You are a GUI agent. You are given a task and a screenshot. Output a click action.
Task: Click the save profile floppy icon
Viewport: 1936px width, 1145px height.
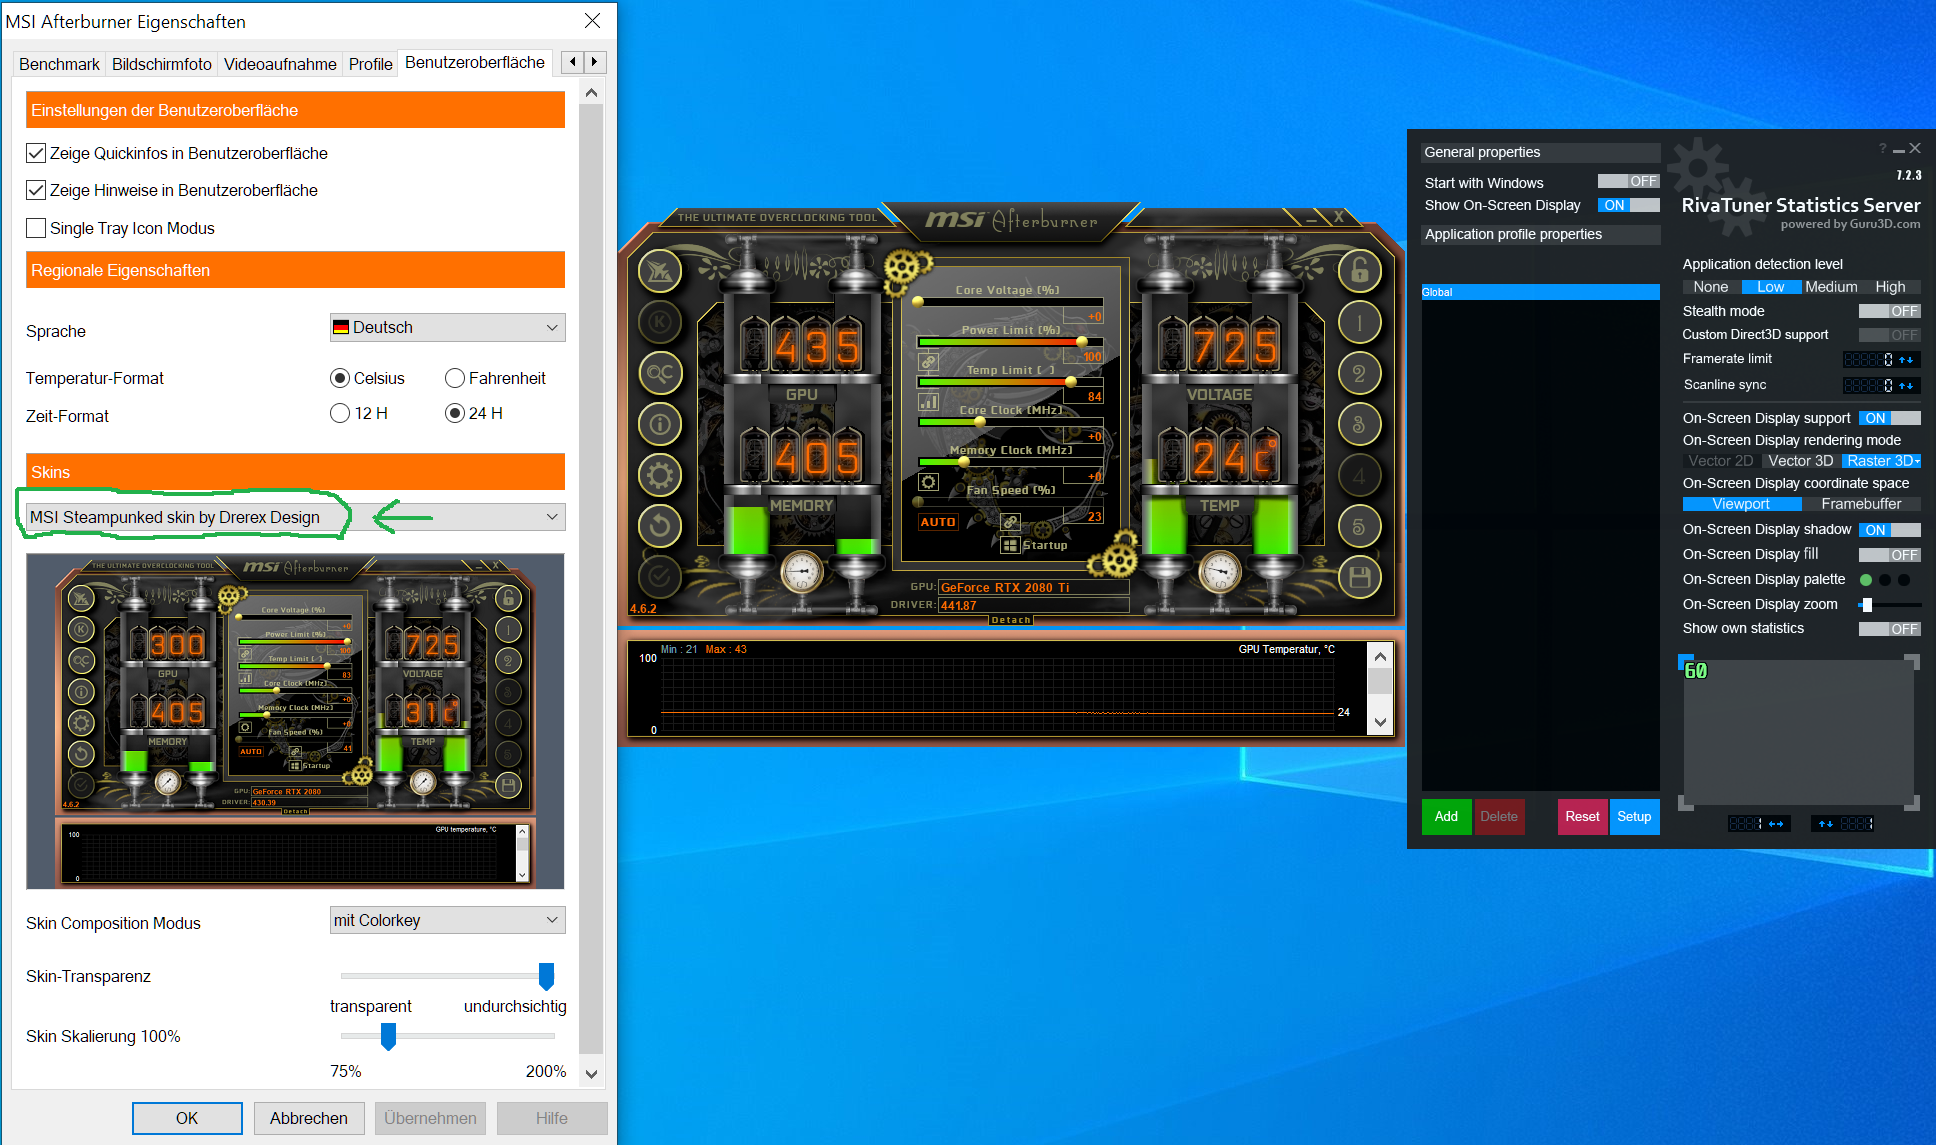(x=1359, y=577)
